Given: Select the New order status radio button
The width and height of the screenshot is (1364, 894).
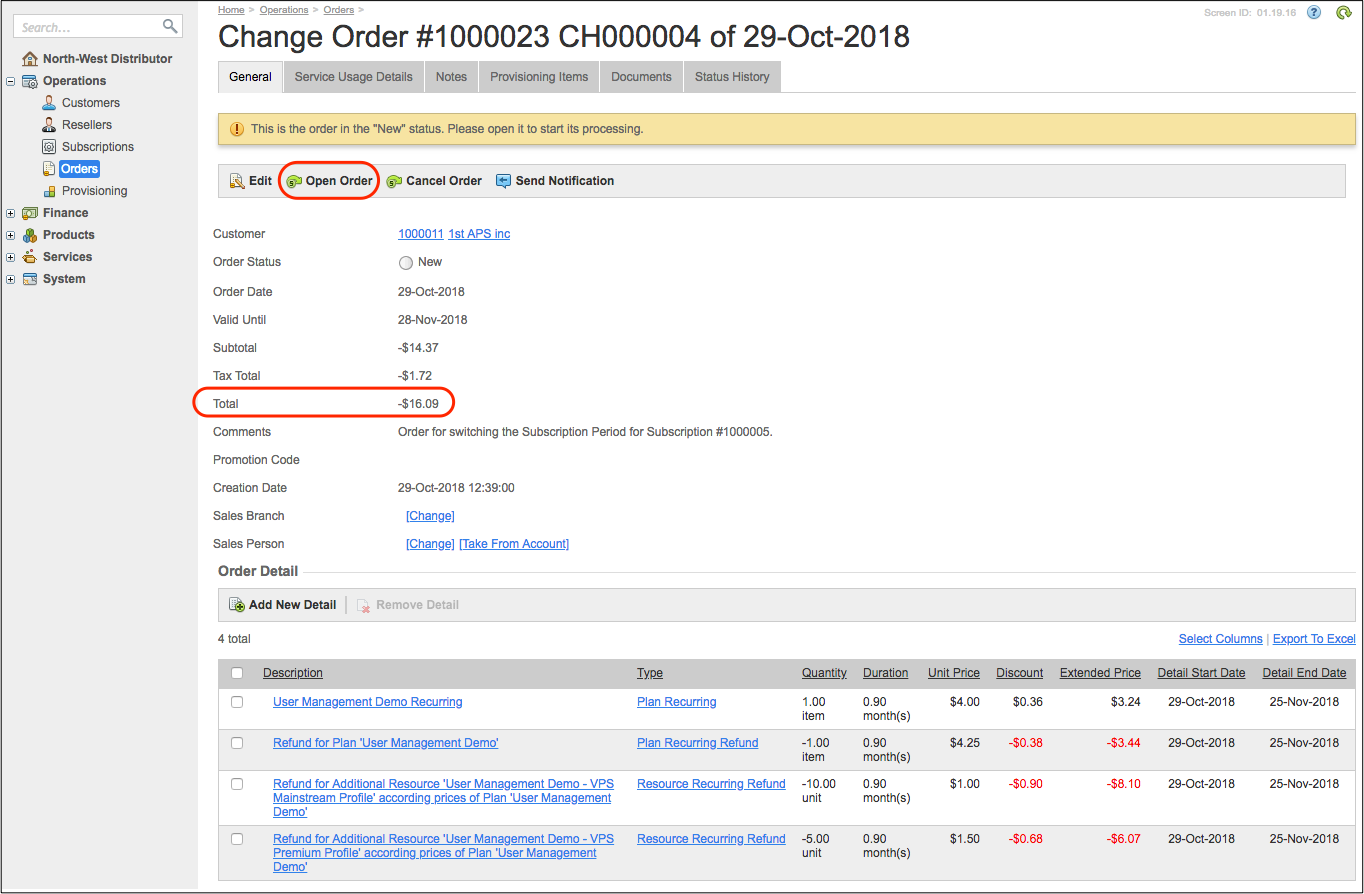Looking at the screenshot, I should coord(405,263).
